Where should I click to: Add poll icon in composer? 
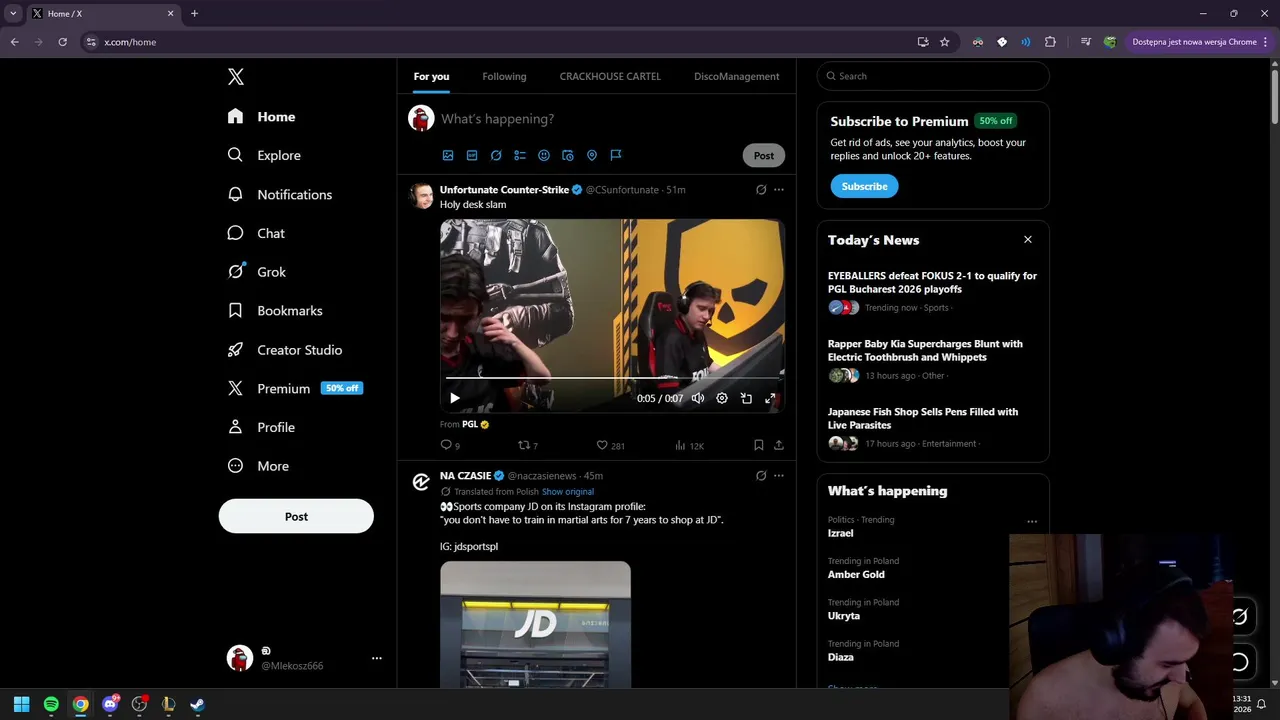coord(520,155)
